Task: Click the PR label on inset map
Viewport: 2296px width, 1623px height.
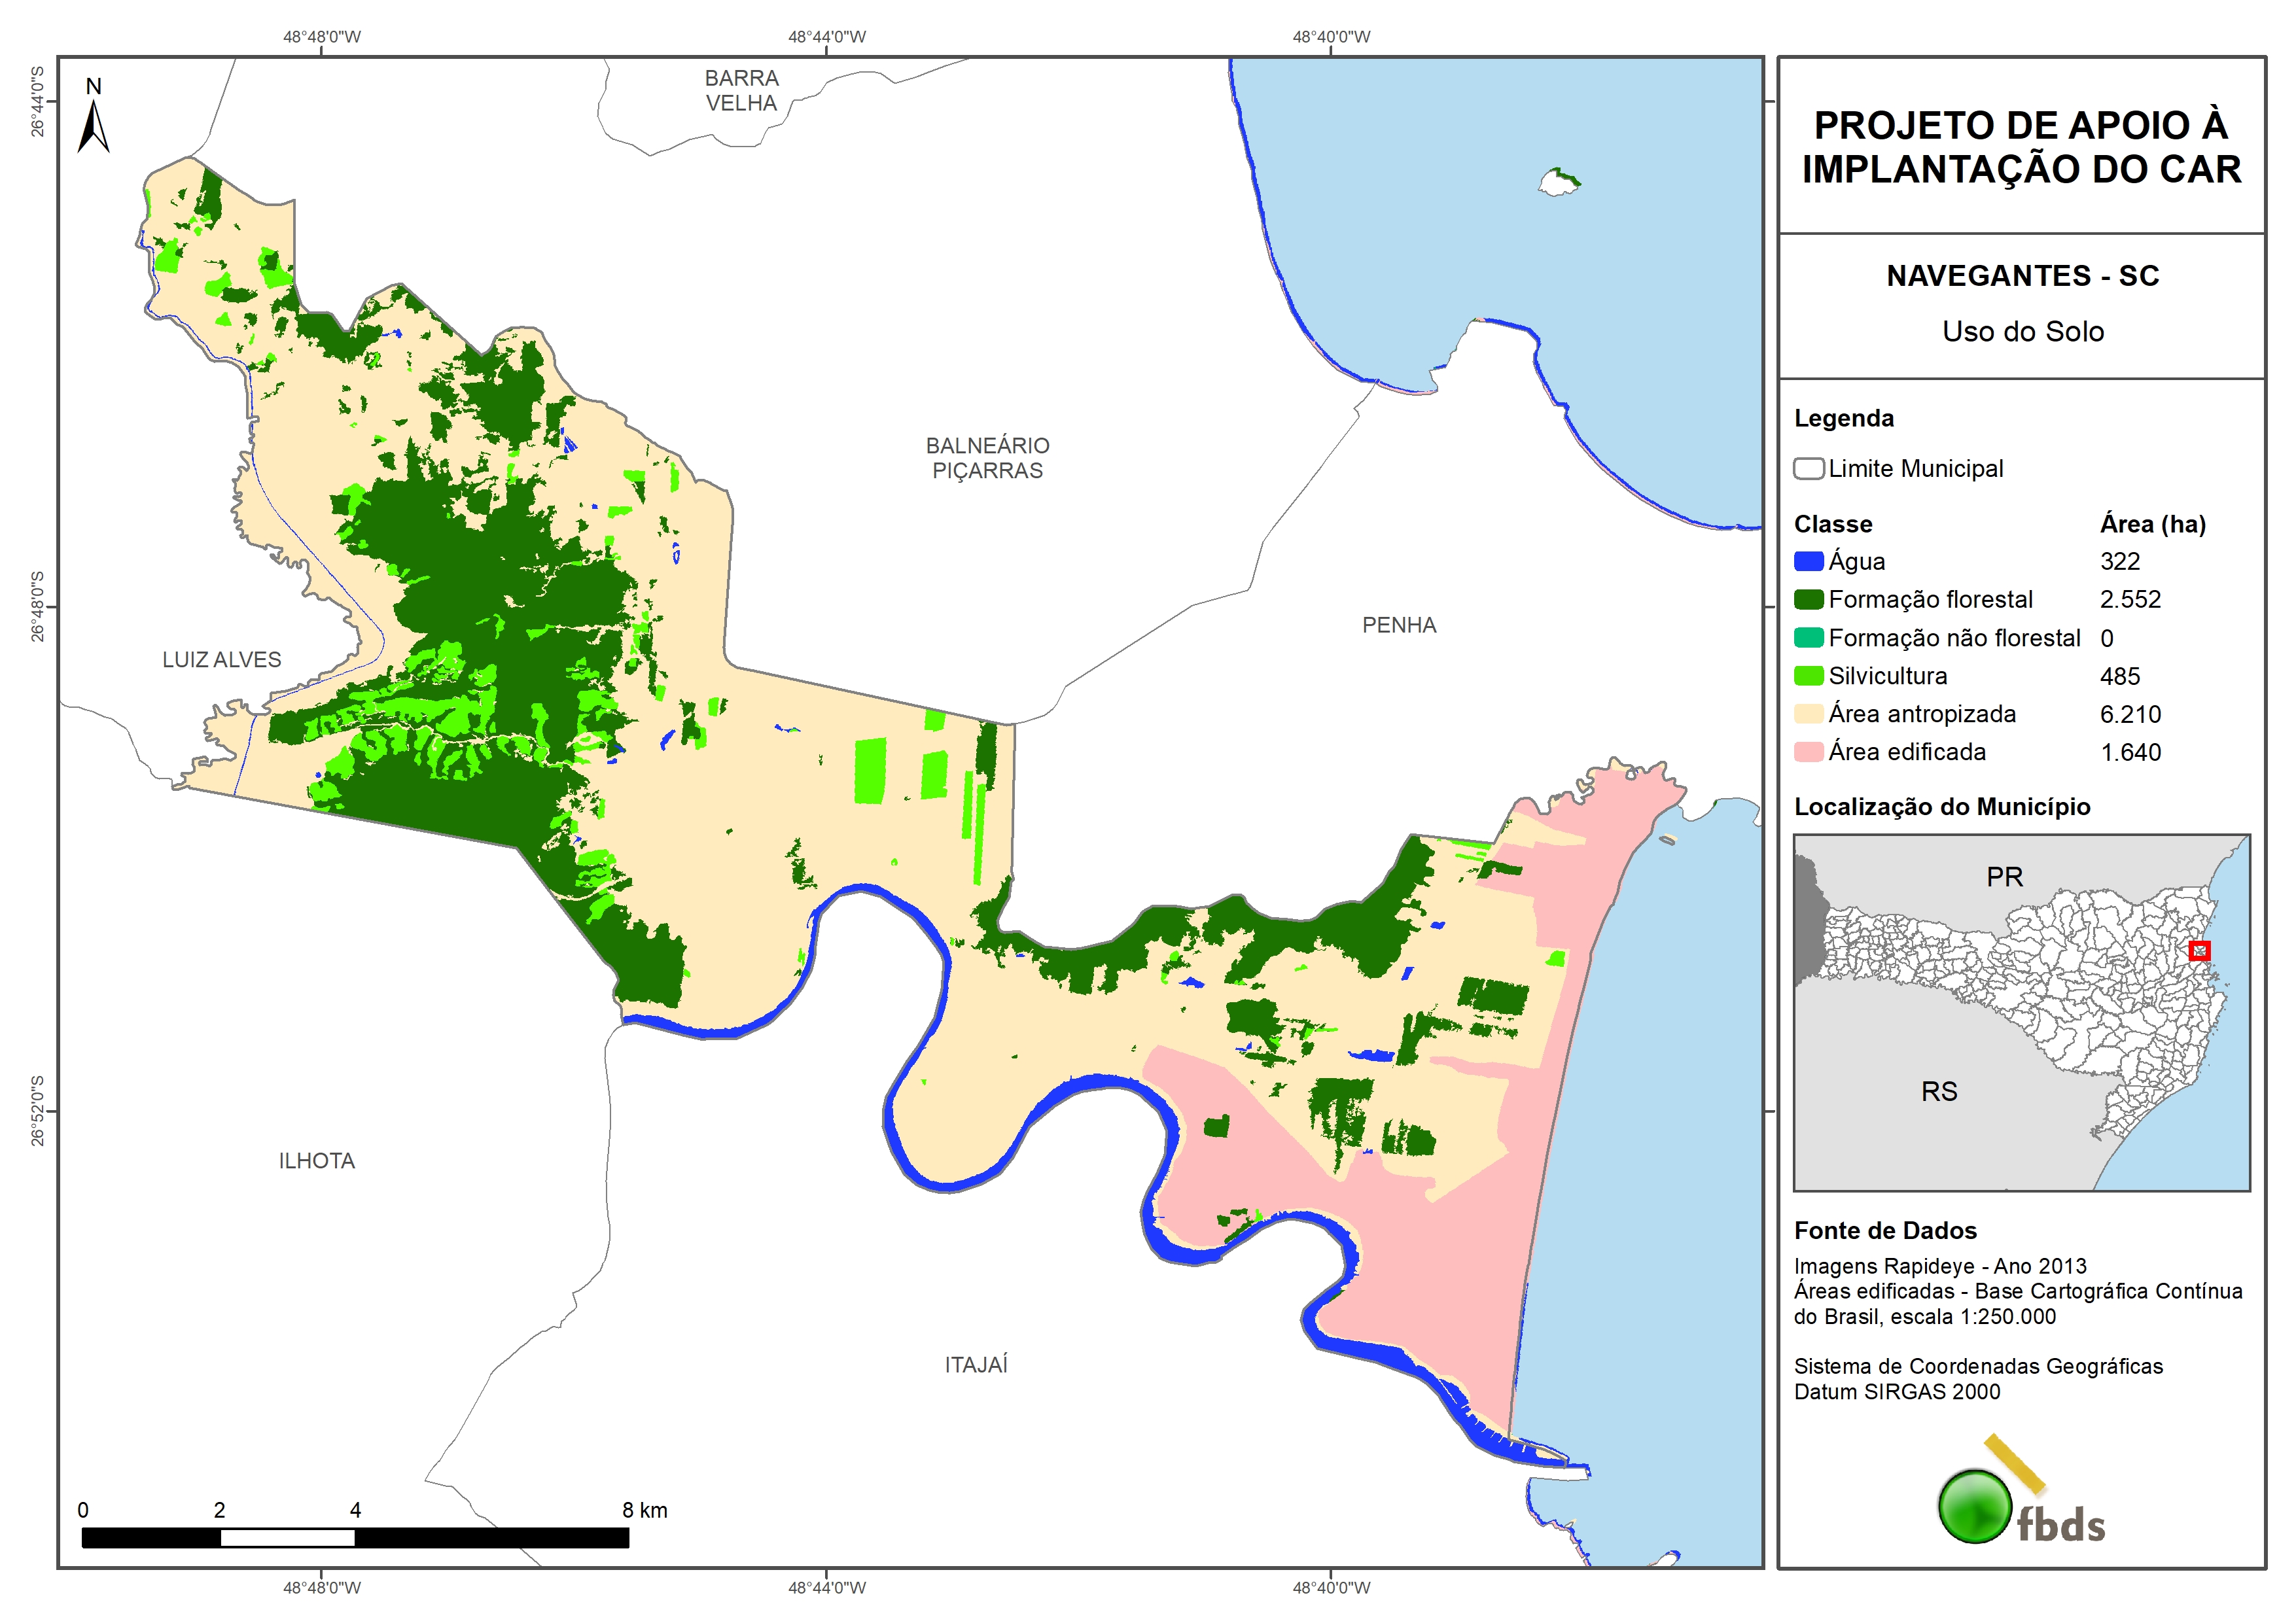Action: tap(2004, 877)
